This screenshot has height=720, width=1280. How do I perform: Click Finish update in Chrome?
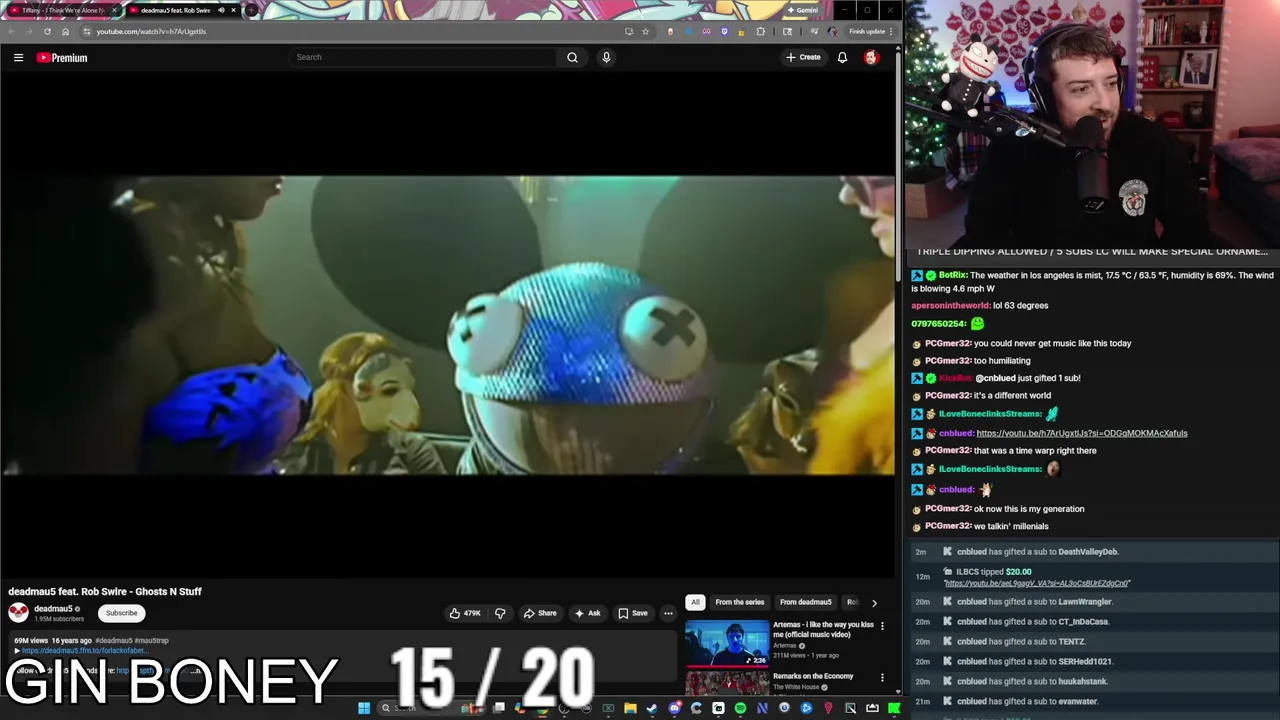click(x=870, y=31)
